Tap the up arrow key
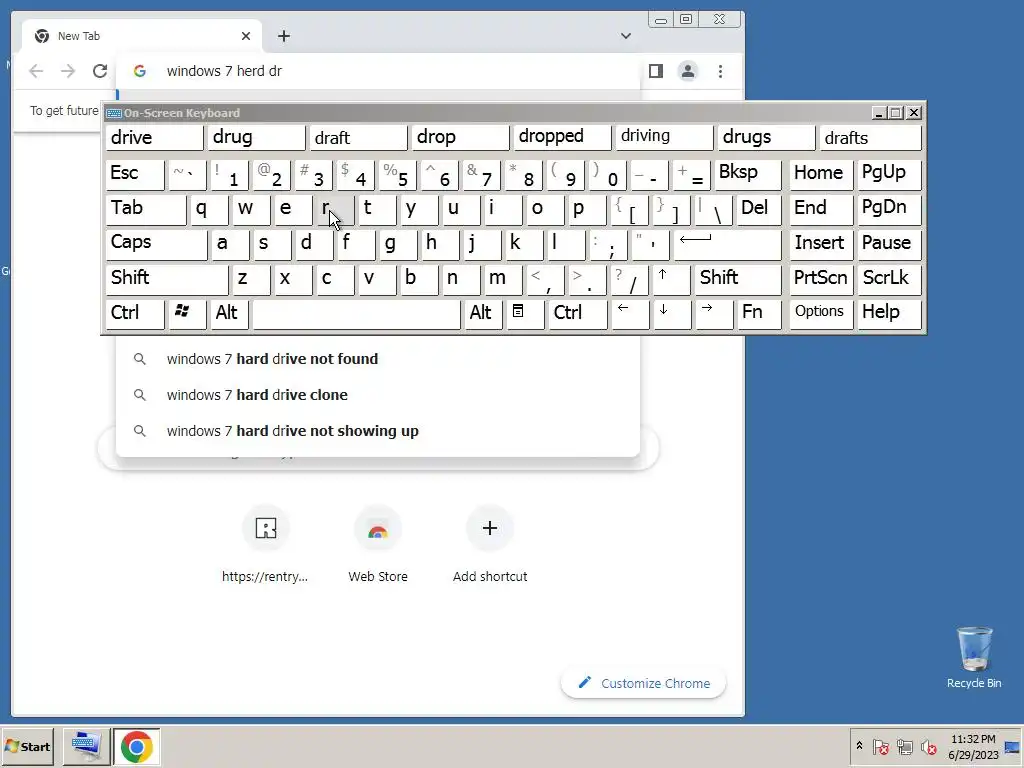 [671, 279]
